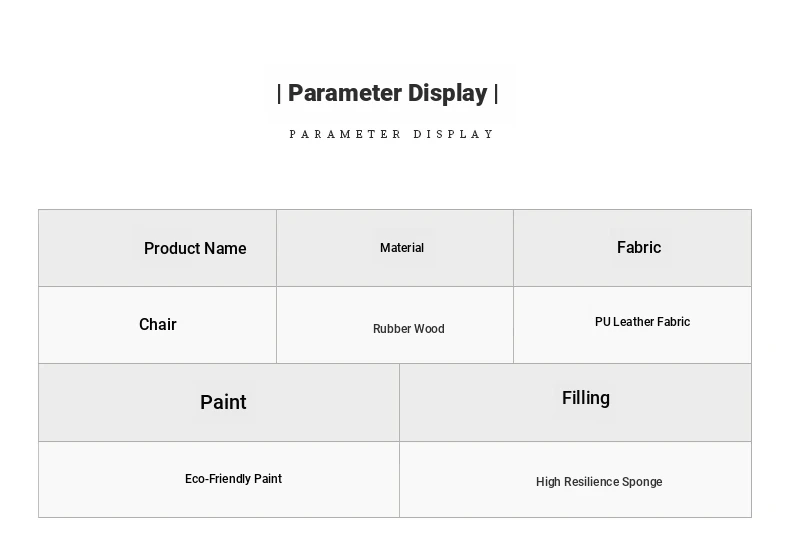This screenshot has height=555, width=790.
Task: Click the word Resilience in the filling value
Action: [x=592, y=482]
